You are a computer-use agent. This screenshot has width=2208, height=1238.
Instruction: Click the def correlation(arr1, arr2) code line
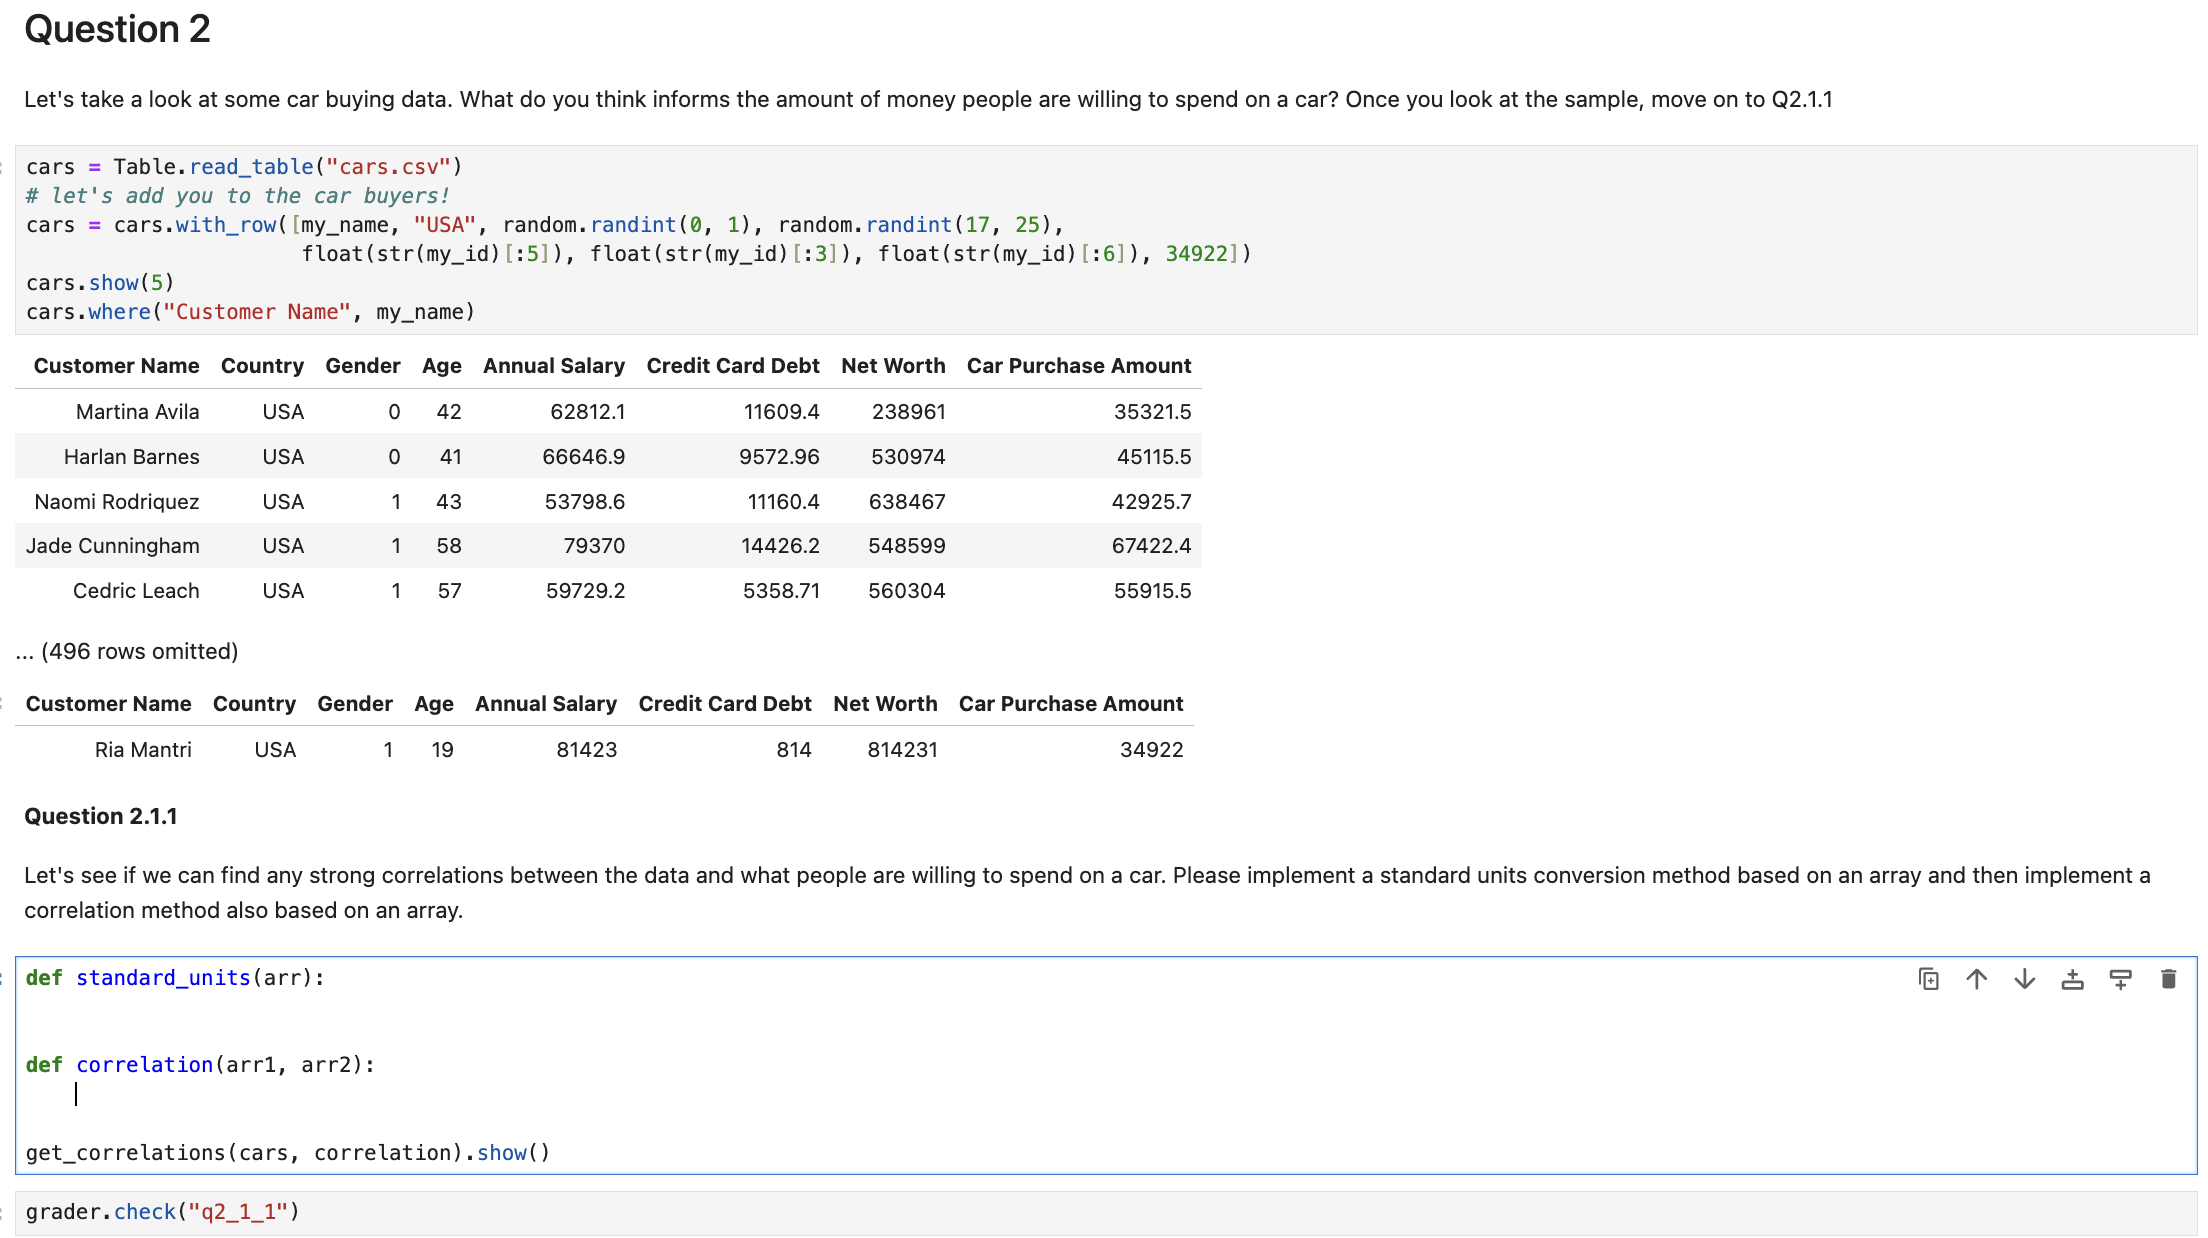point(200,1065)
